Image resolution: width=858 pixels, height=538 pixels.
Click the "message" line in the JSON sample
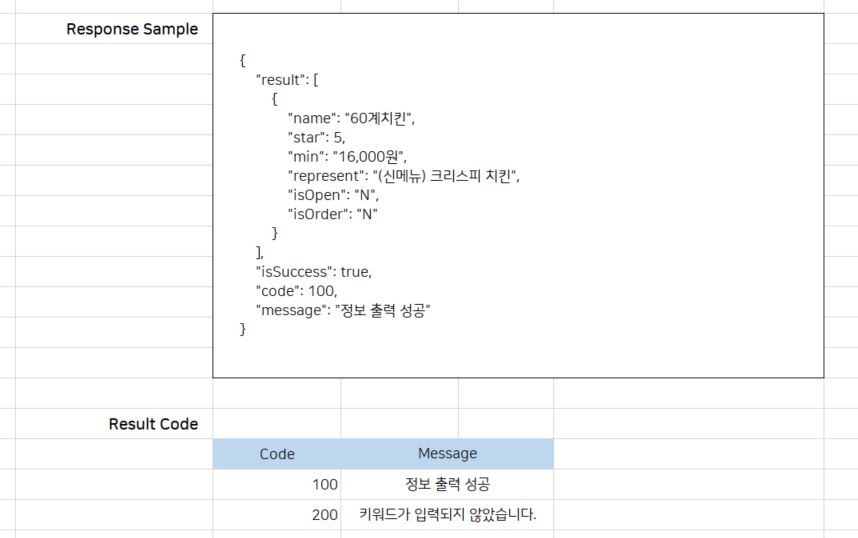[x=342, y=310]
